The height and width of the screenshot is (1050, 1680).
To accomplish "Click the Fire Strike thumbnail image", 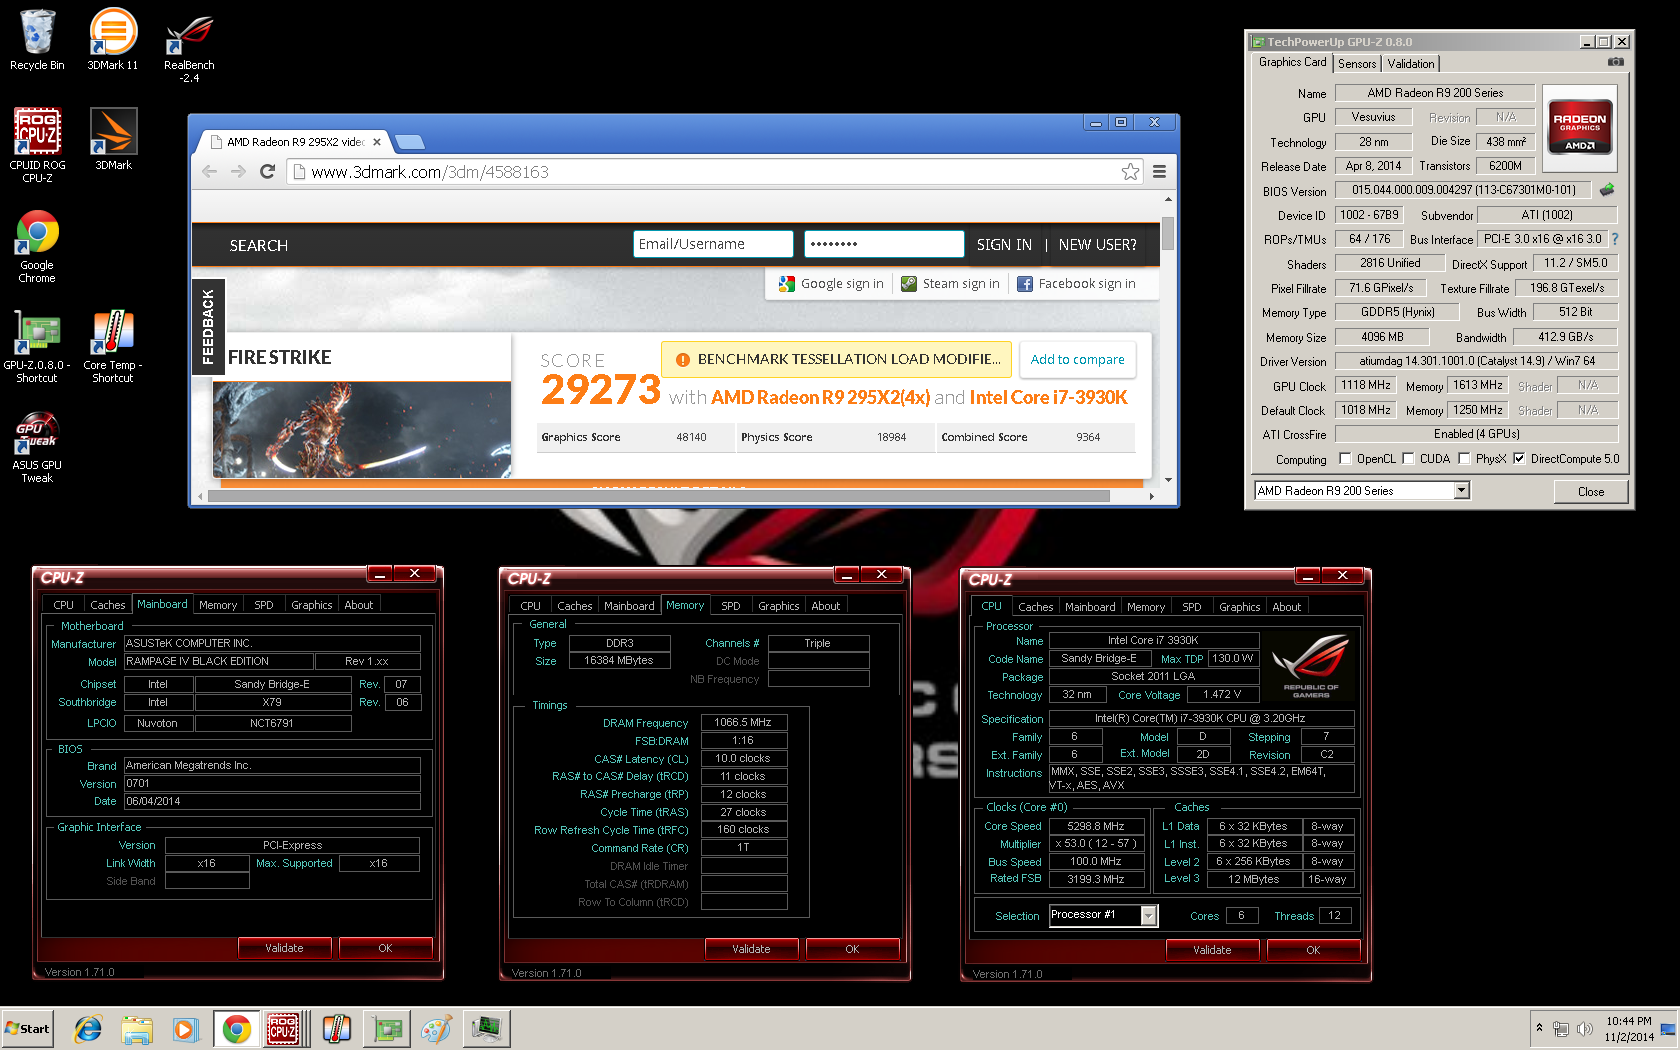I will (362, 429).
